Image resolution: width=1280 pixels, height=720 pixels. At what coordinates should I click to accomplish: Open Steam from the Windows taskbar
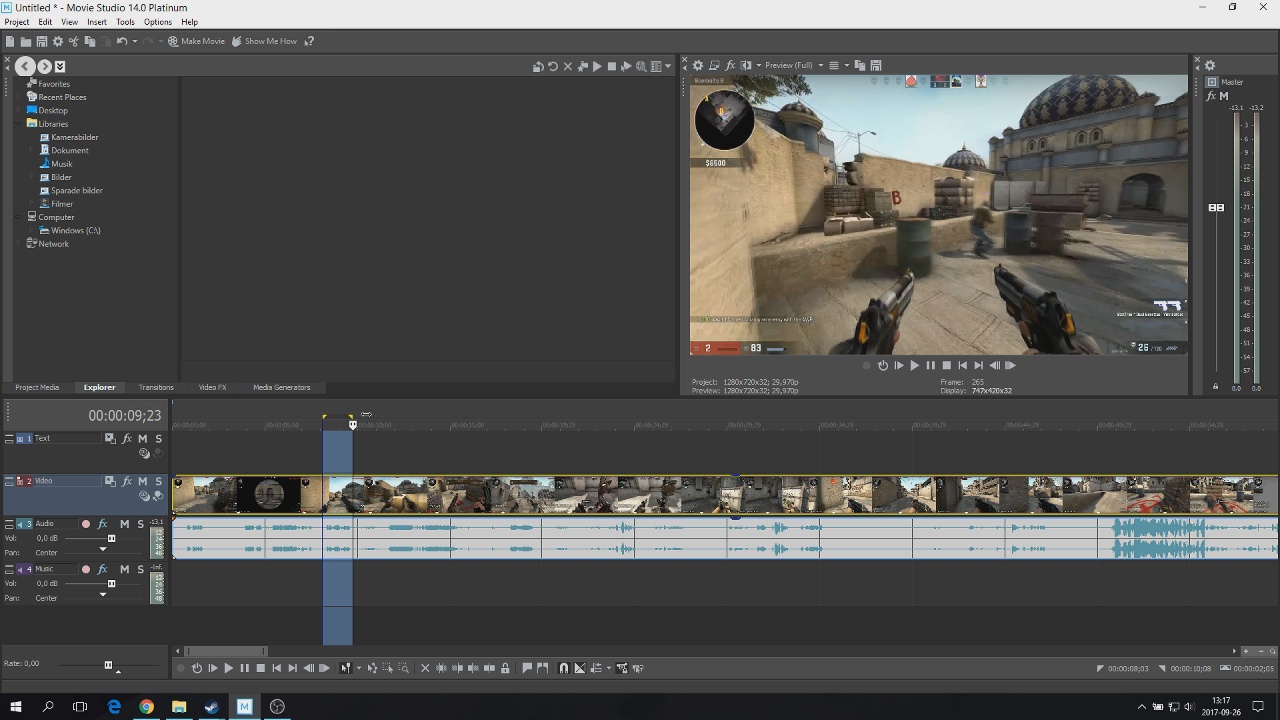pos(212,707)
